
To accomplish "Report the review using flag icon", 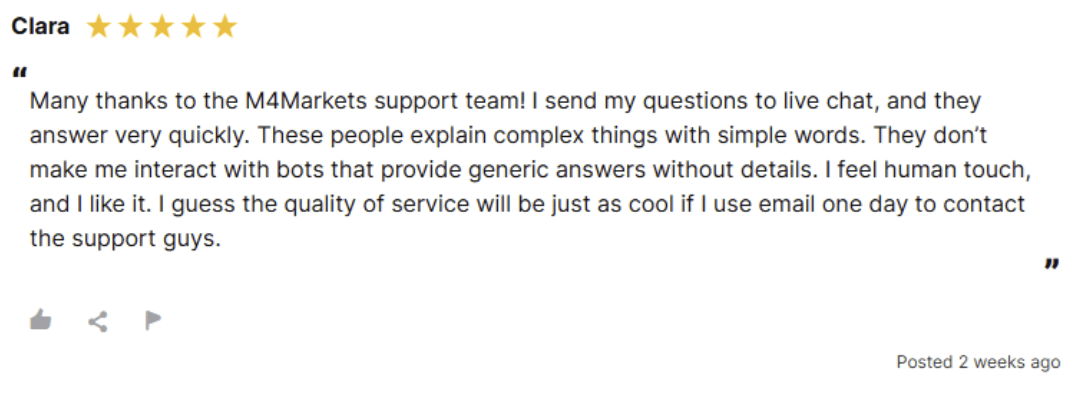I will [152, 320].
